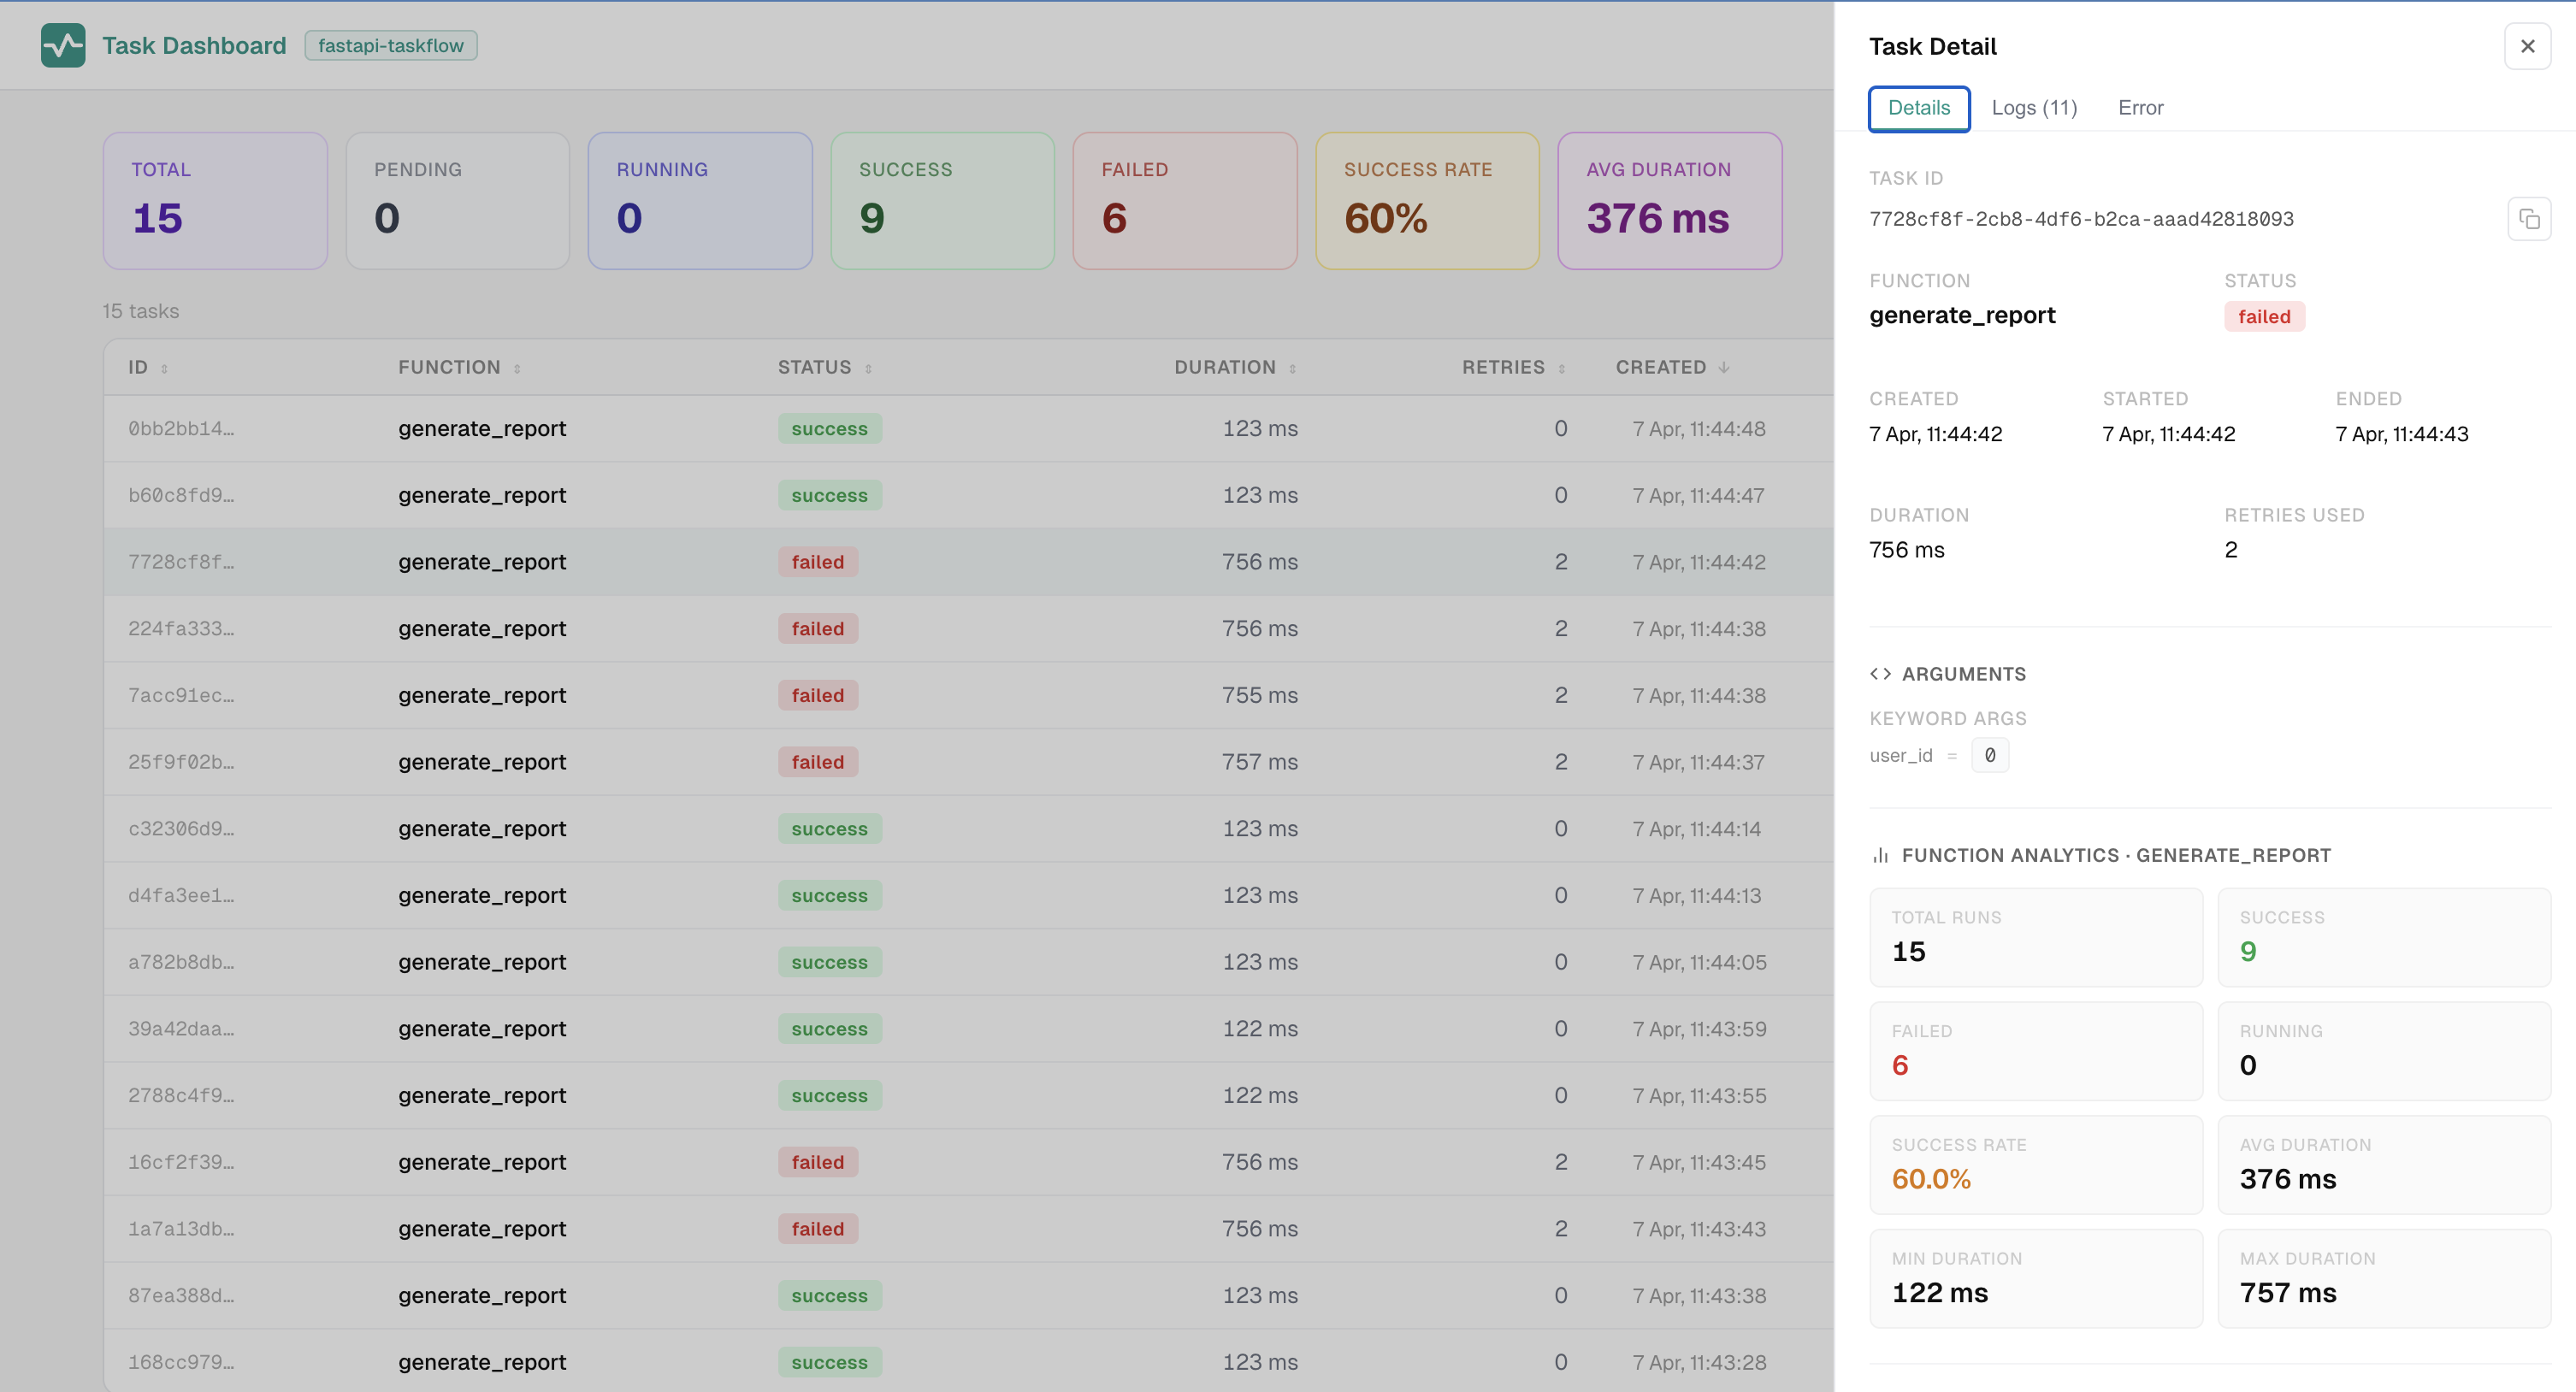The width and height of the screenshot is (2576, 1392).
Task: Click the user_id value box
Action: pyautogui.click(x=1989, y=755)
